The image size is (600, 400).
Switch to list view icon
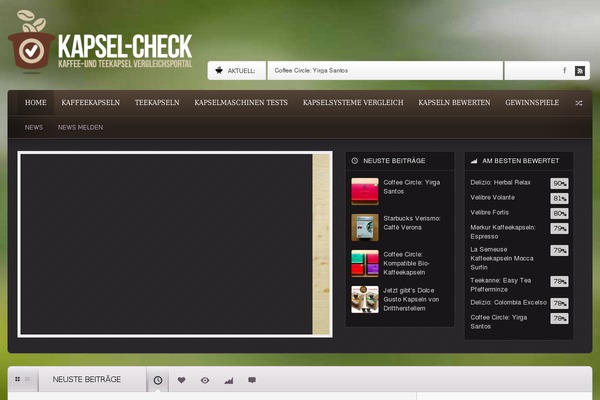pos(28,379)
